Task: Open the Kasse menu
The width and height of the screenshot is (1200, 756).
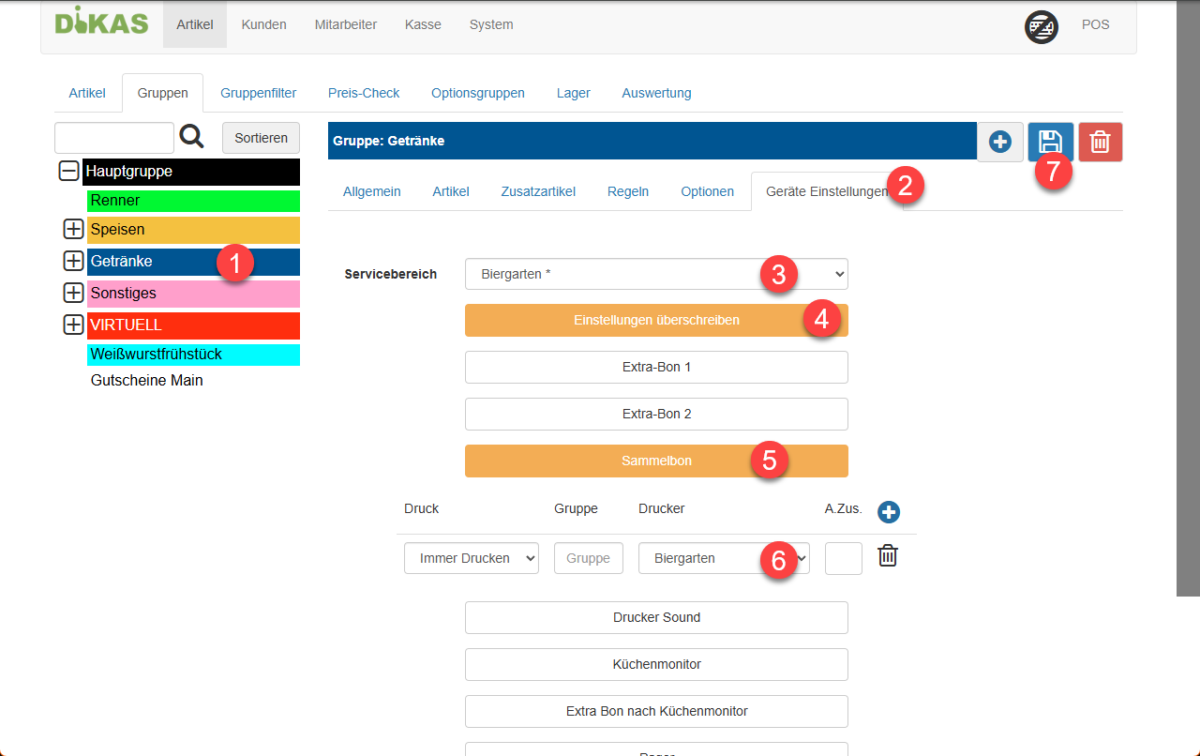Action: pos(423,25)
